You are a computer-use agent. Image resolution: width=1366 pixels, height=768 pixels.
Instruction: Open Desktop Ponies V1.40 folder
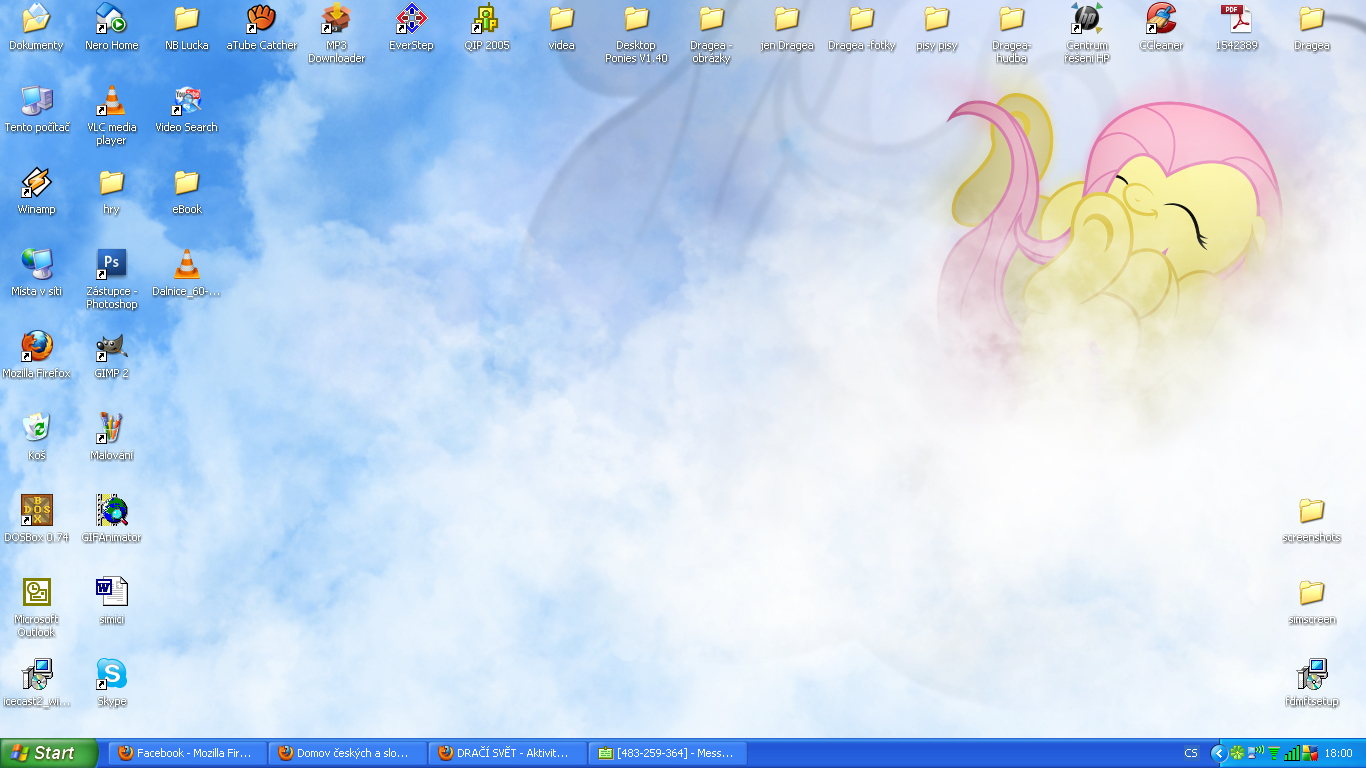click(636, 33)
